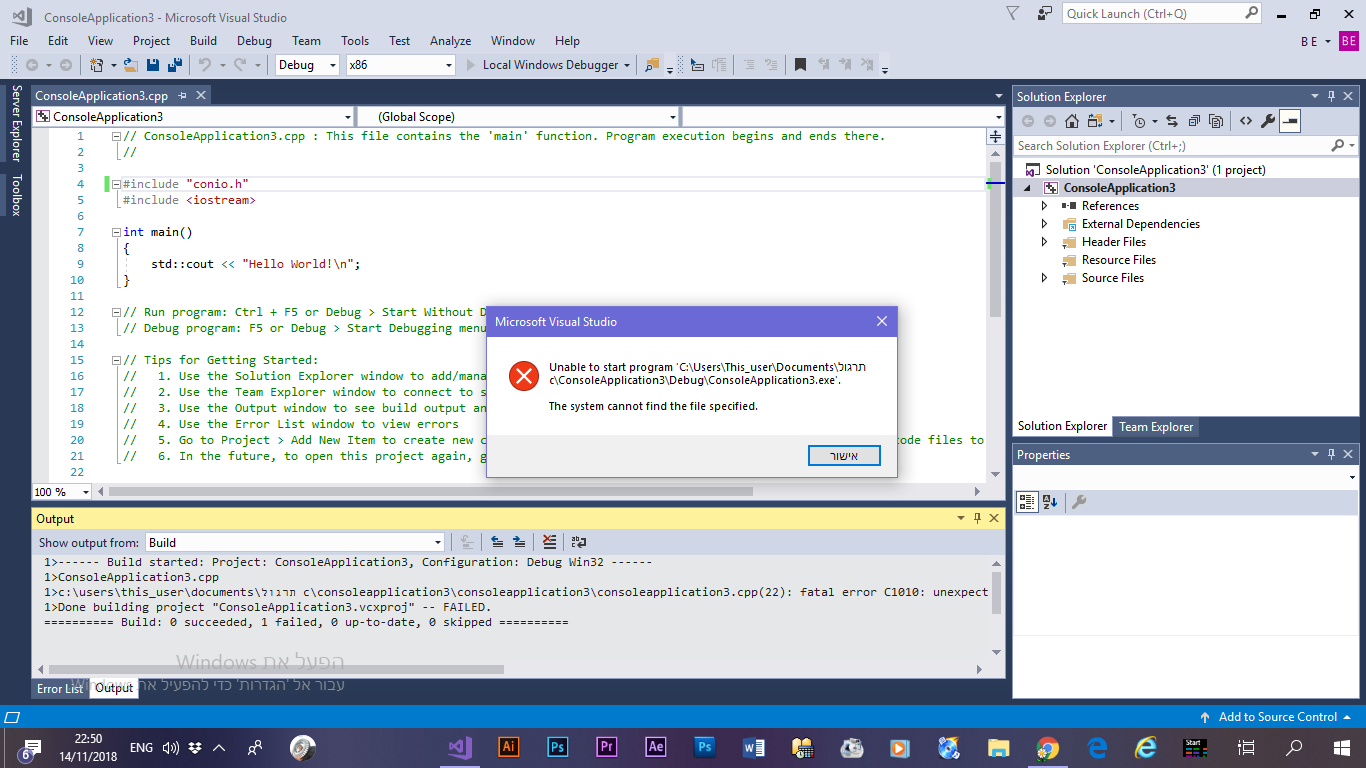Screen dimensions: 1366x768
Task: Click Pending Changes Filter clock icon
Action: [1139, 121]
